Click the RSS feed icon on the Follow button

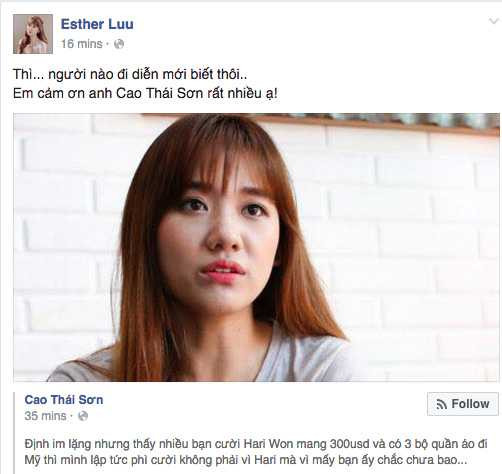tap(441, 404)
